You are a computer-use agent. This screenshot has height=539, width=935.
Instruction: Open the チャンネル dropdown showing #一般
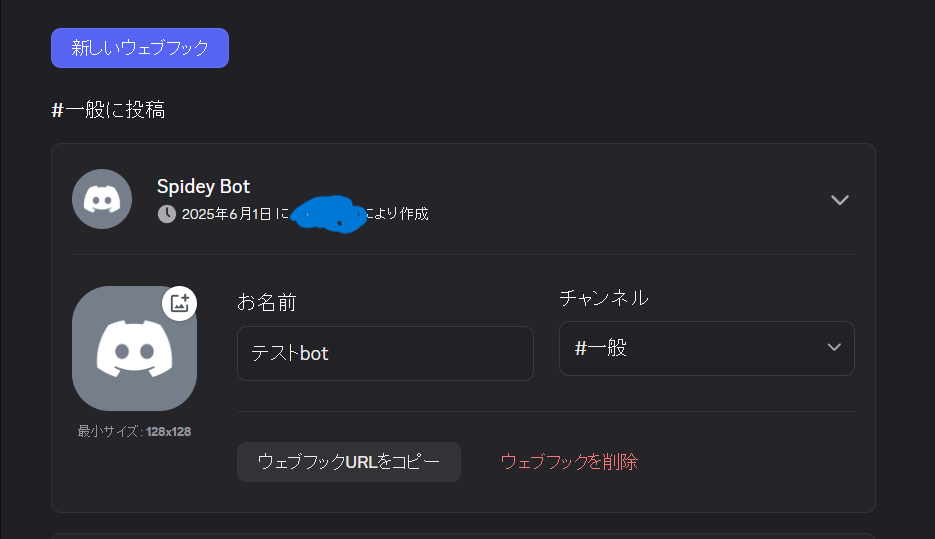tap(707, 348)
